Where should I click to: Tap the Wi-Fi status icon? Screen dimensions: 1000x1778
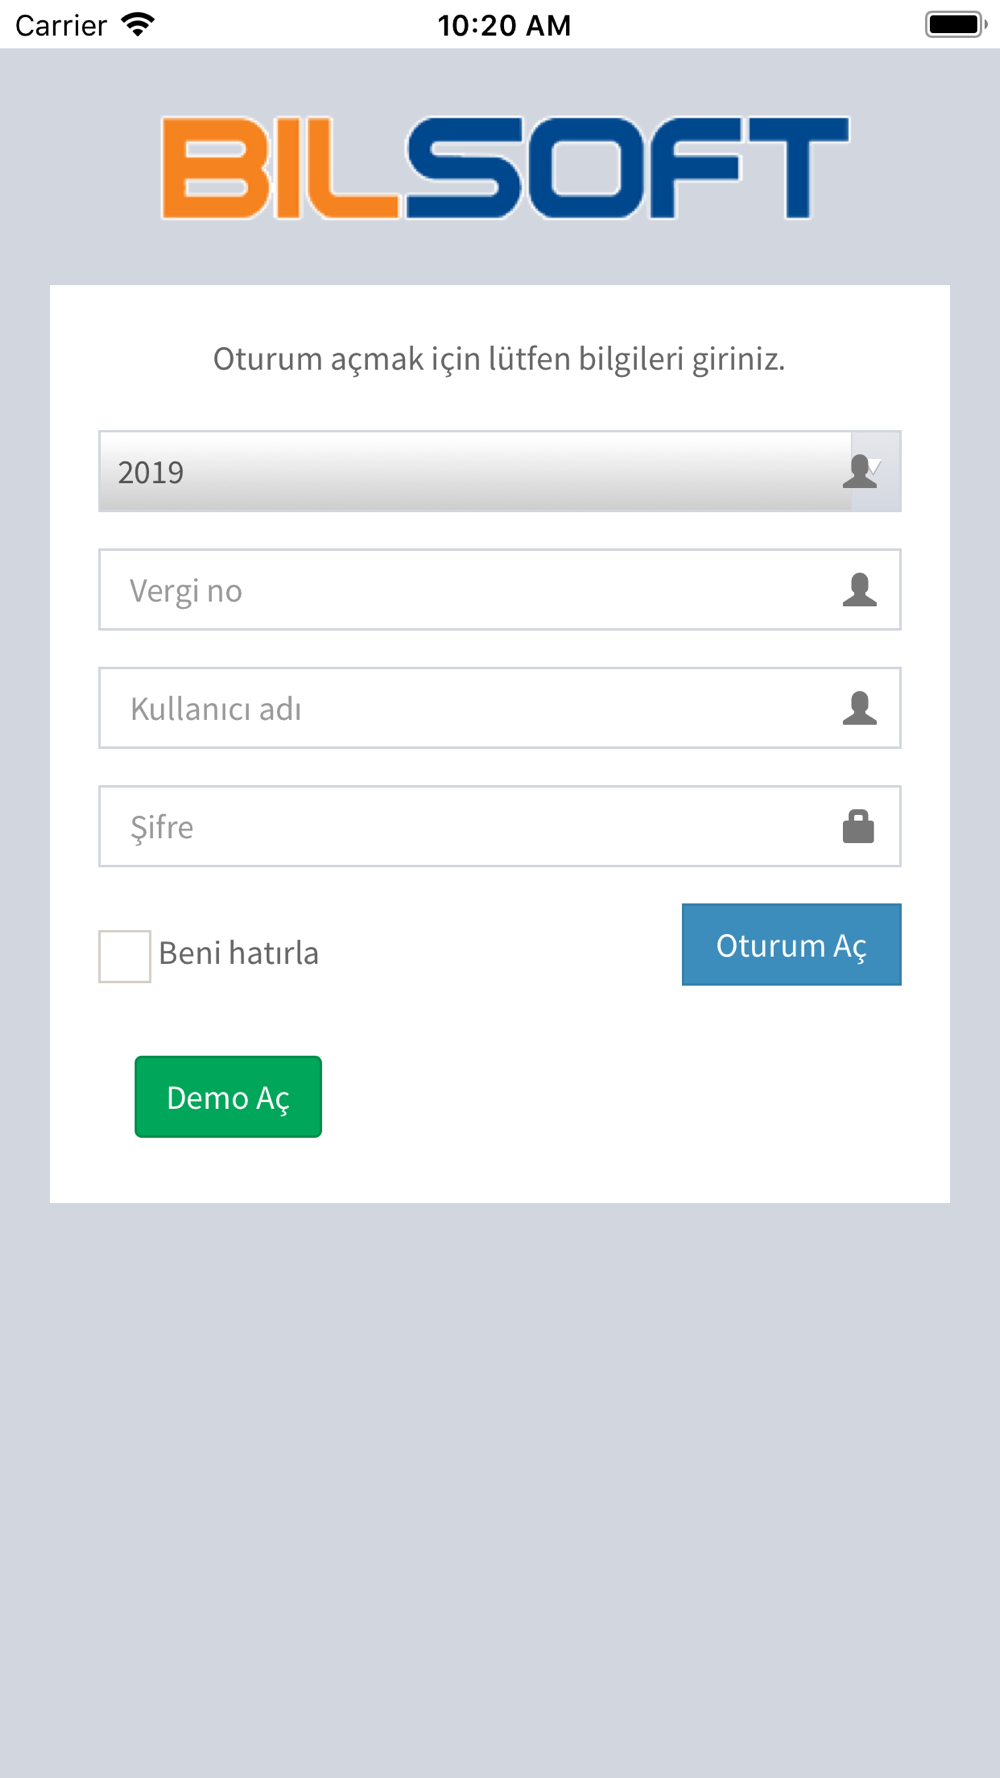click(x=138, y=24)
